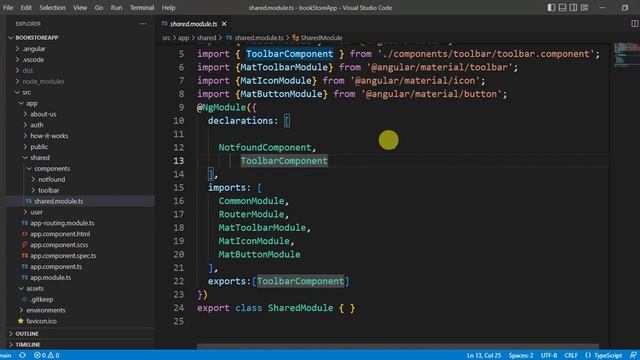Screen dimensions: 640x360
Task: Open errors and warnings status indicator
Action: tap(46, 355)
